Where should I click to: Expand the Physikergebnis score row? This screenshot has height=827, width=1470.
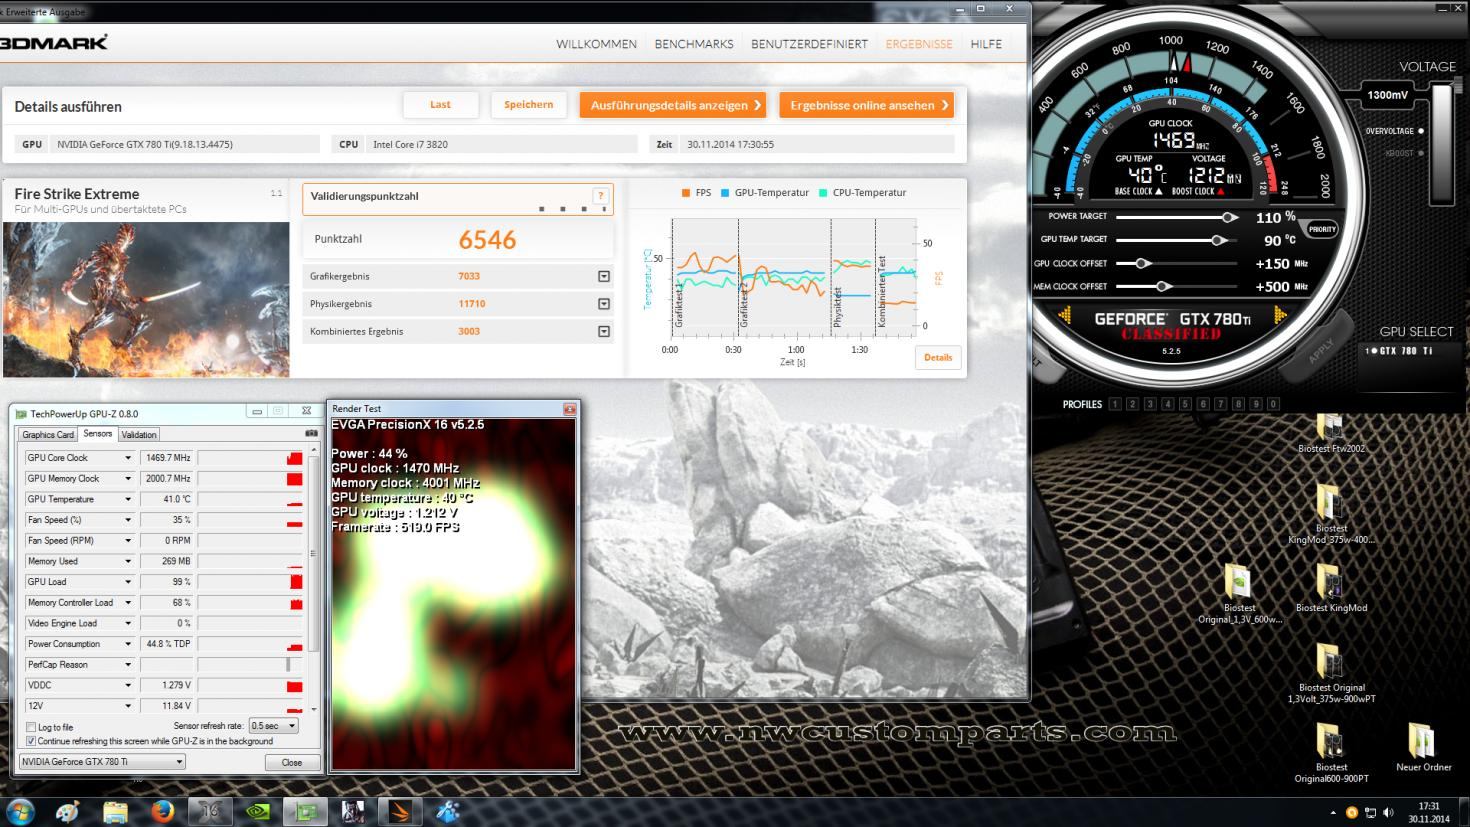tap(604, 304)
